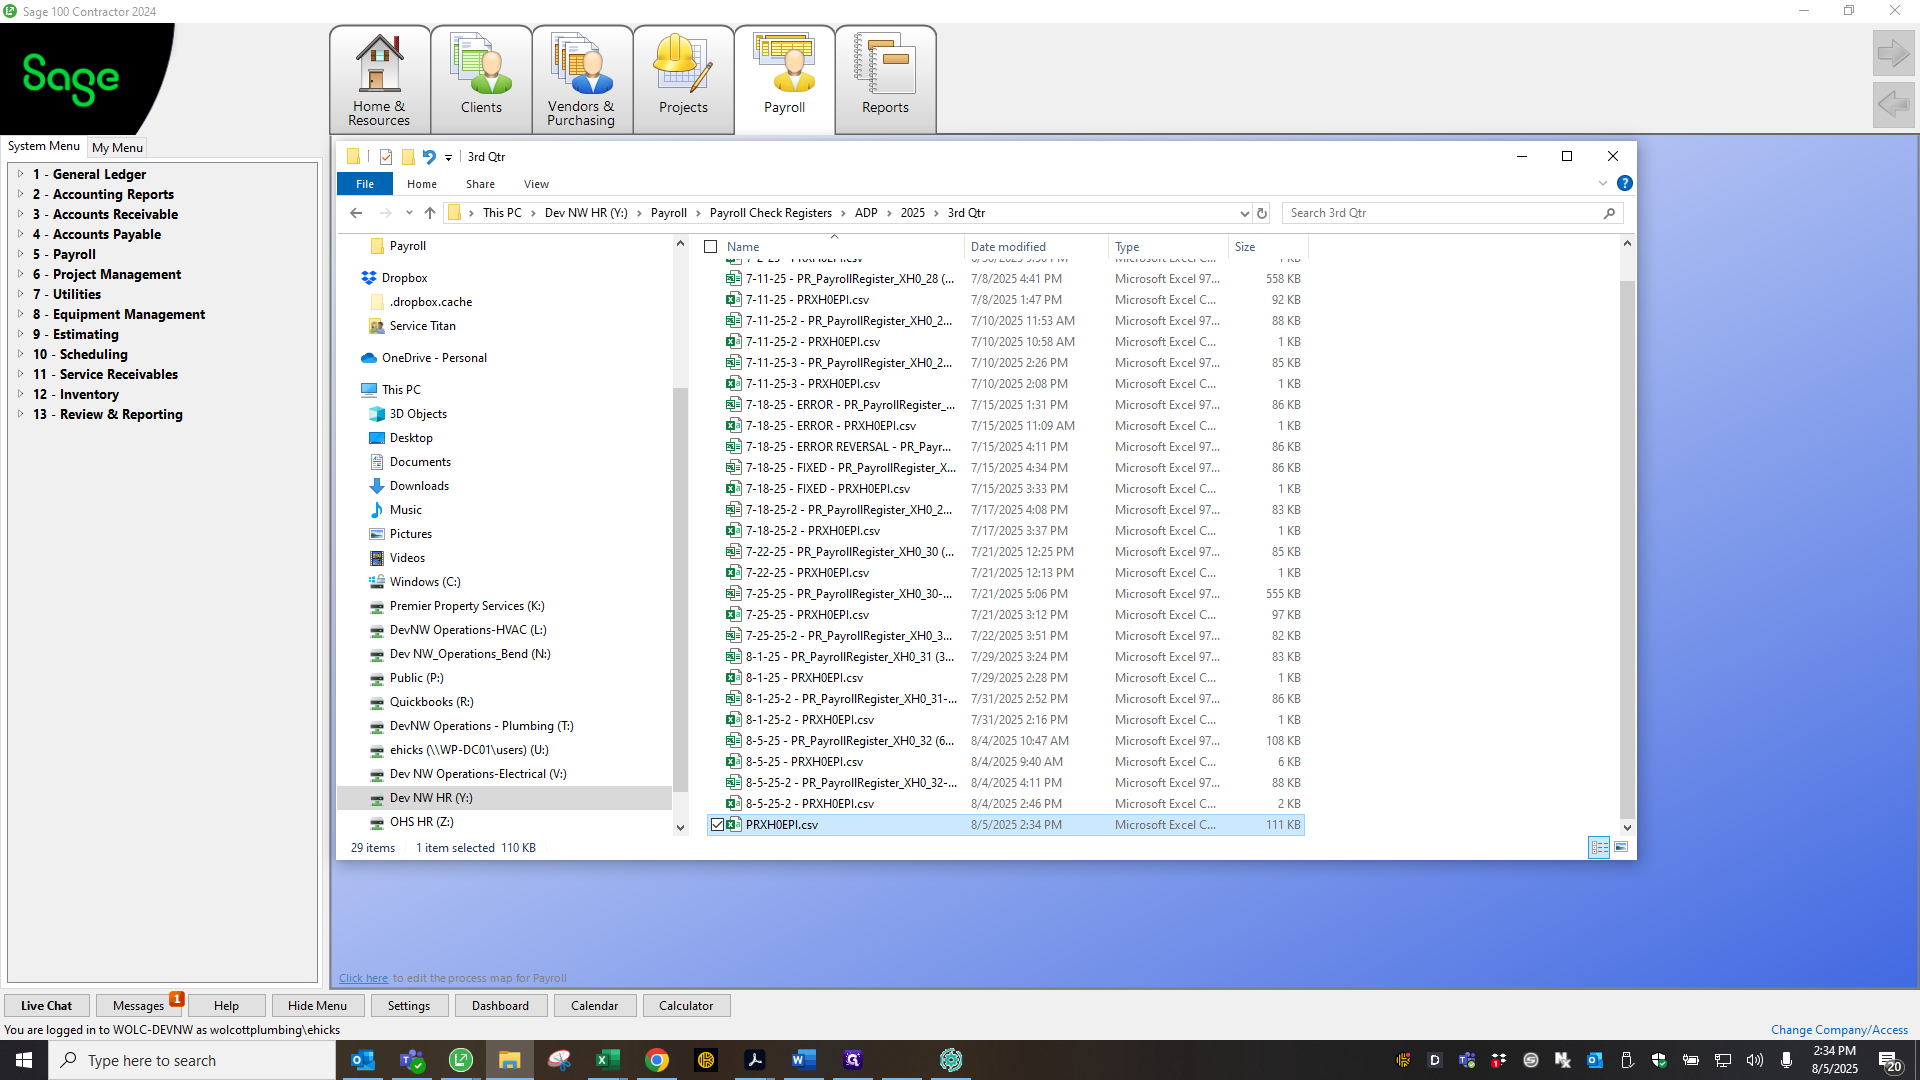Switch to the System Menu tab

(44, 146)
